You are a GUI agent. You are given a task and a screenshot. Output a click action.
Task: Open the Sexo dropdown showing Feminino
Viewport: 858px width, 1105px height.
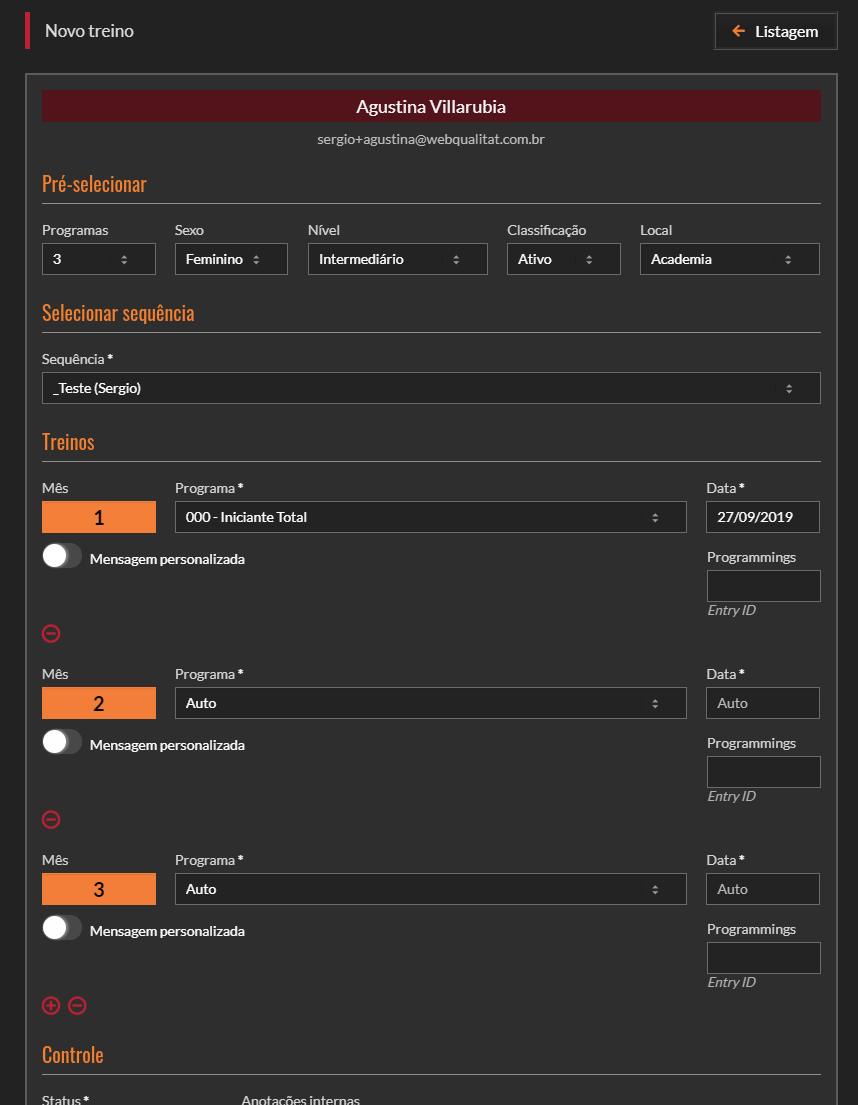click(231, 259)
